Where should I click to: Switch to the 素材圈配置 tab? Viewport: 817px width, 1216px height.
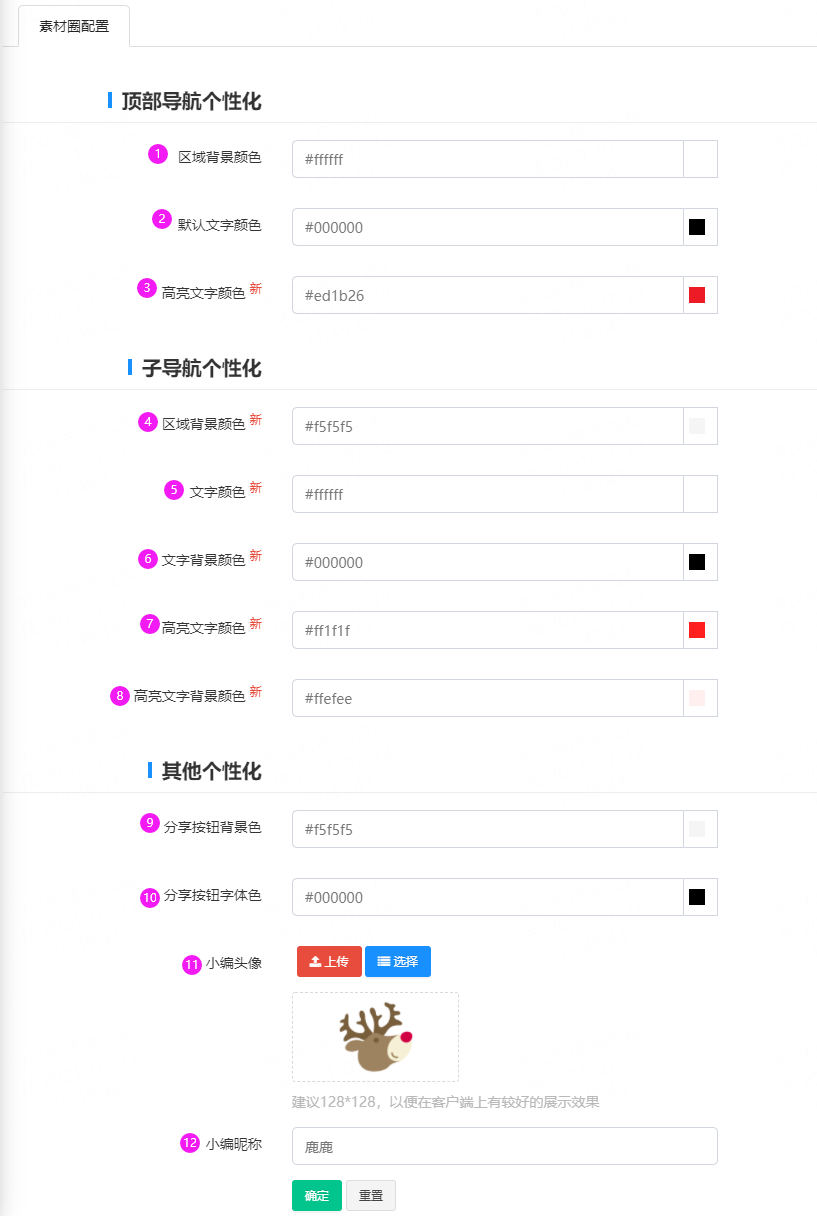pos(74,26)
